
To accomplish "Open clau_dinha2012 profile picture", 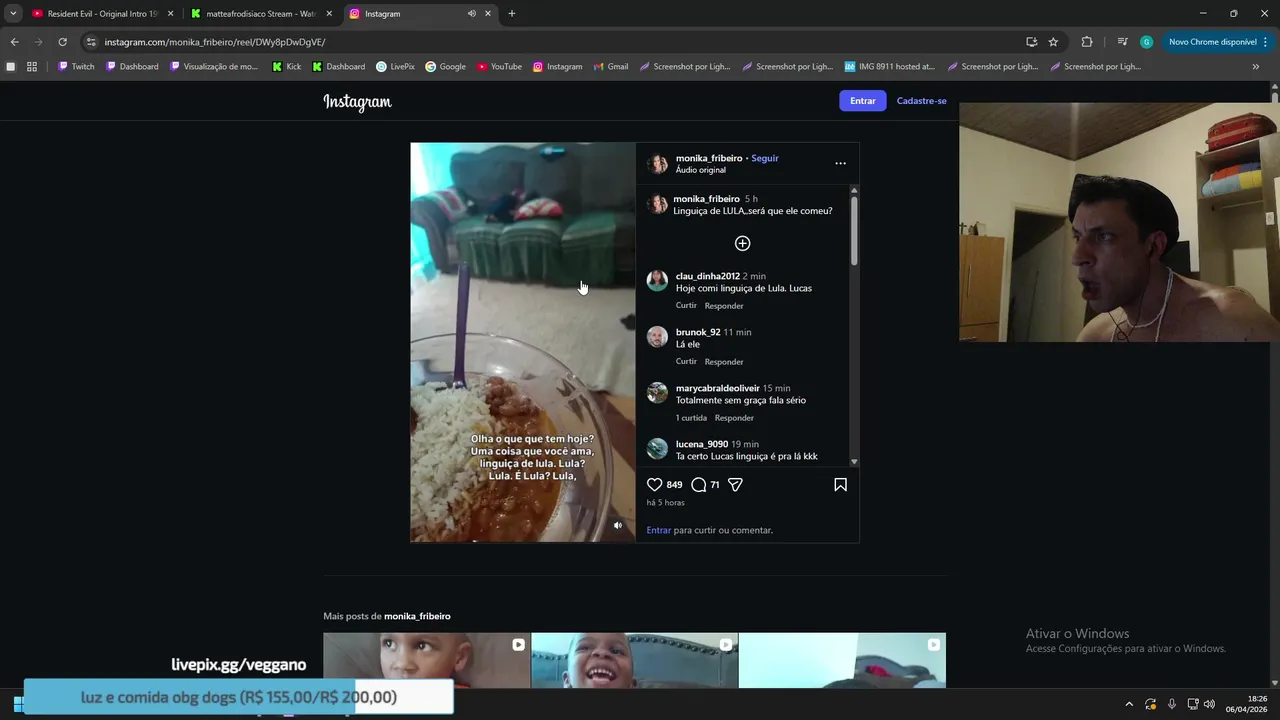I will (657, 281).
